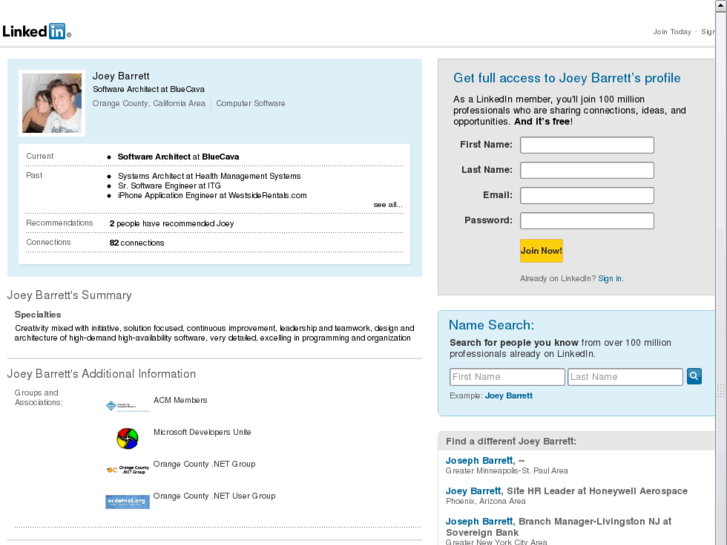Click the Join Today link

click(x=672, y=32)
